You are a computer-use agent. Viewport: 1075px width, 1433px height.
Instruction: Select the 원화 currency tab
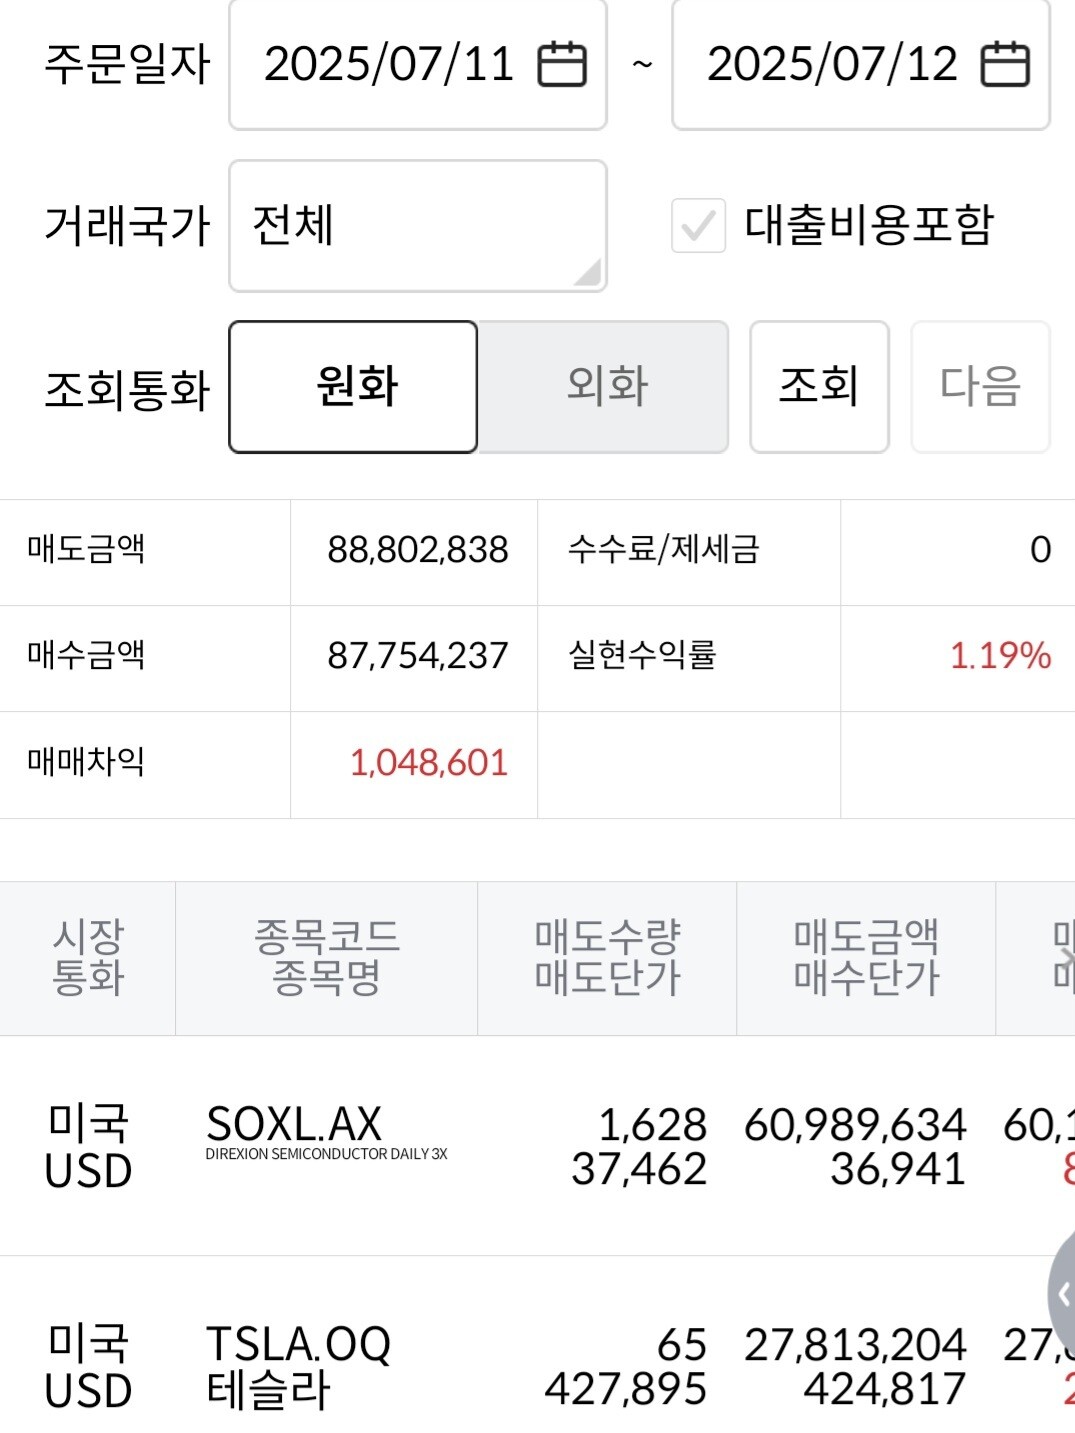pyautogui.click(x=353, y=387)
